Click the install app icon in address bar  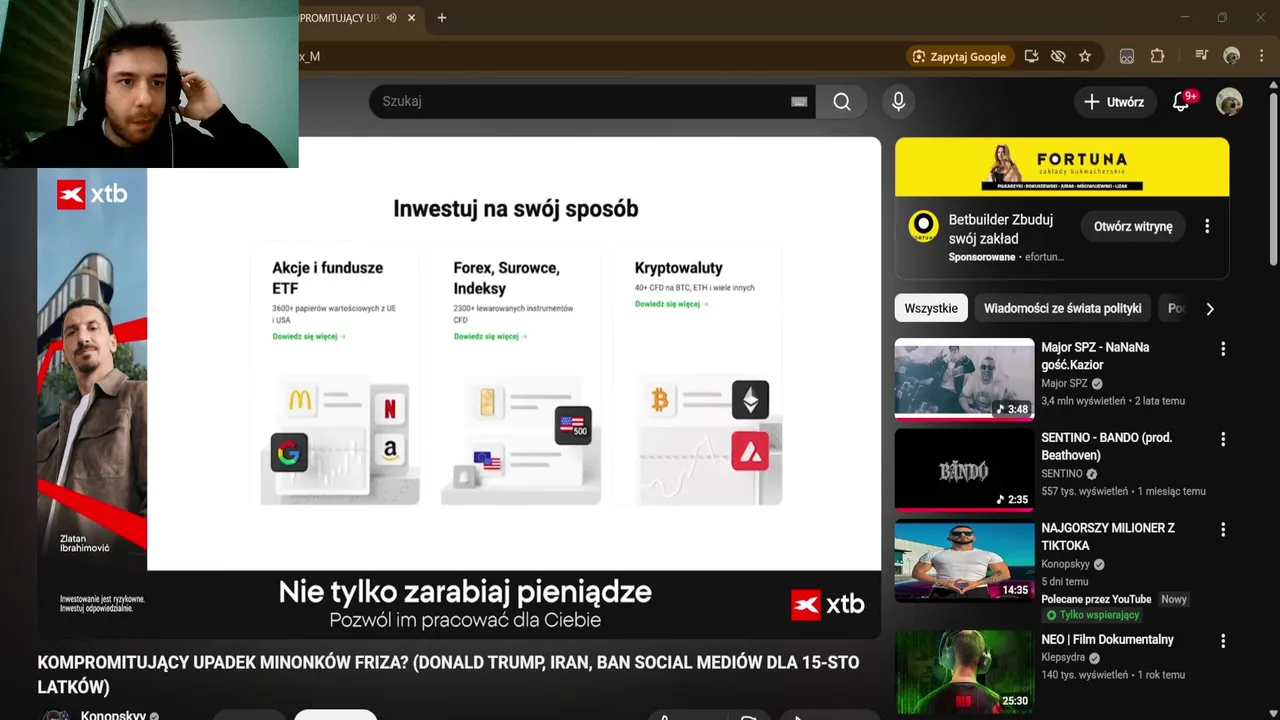pyautogui.click(x=1031, y=57)
